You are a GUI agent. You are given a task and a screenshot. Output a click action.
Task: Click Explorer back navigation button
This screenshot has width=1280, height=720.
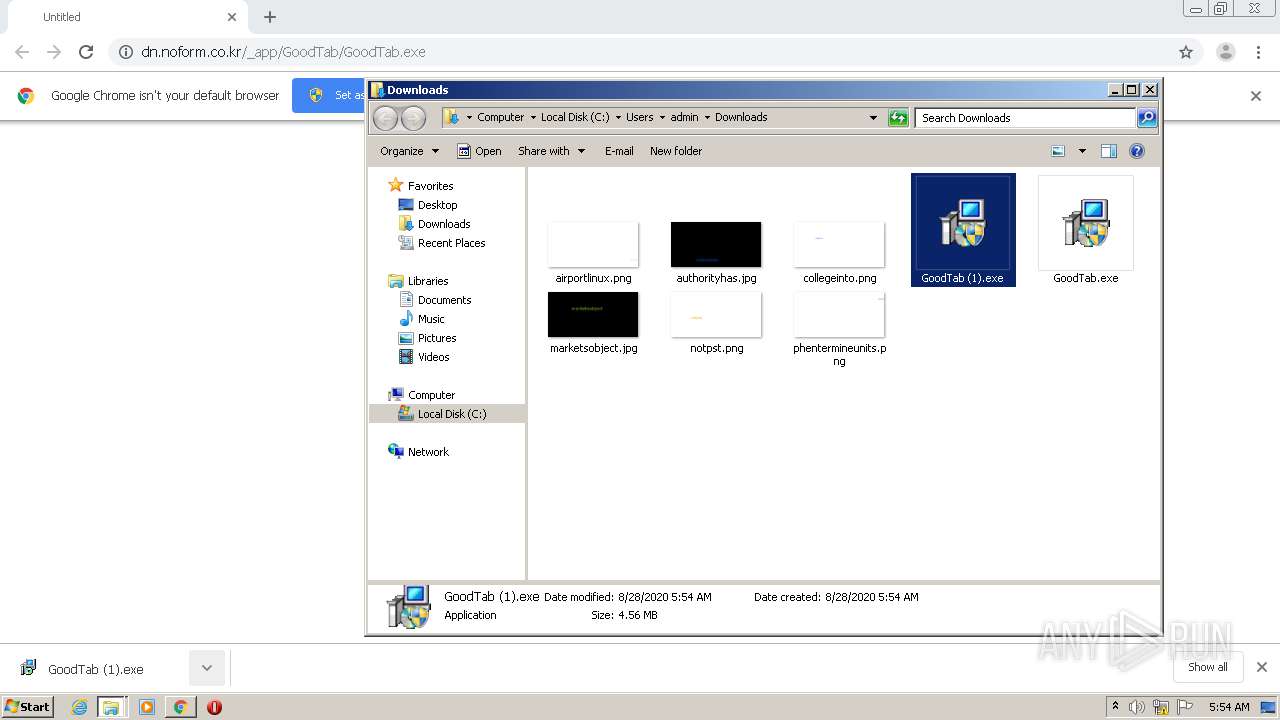385,118
